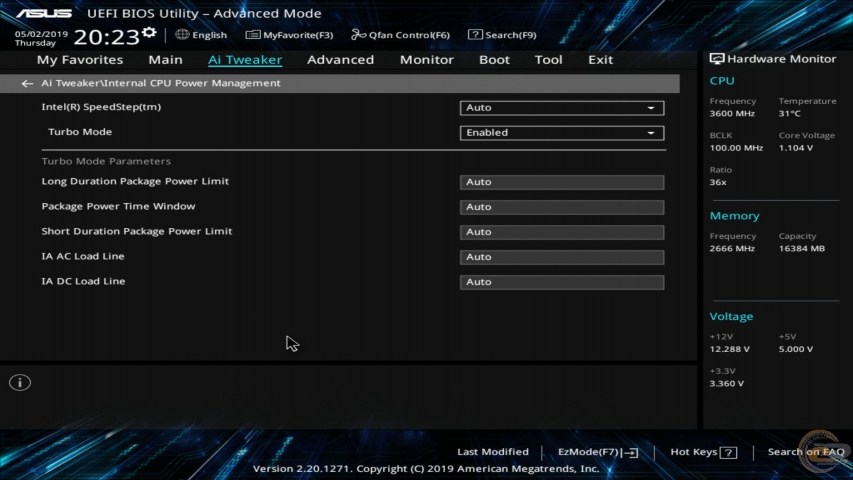Screen dimensions: 853x480
Task: Click the +5V reading 5.000 V
Action: coord(795,349)
